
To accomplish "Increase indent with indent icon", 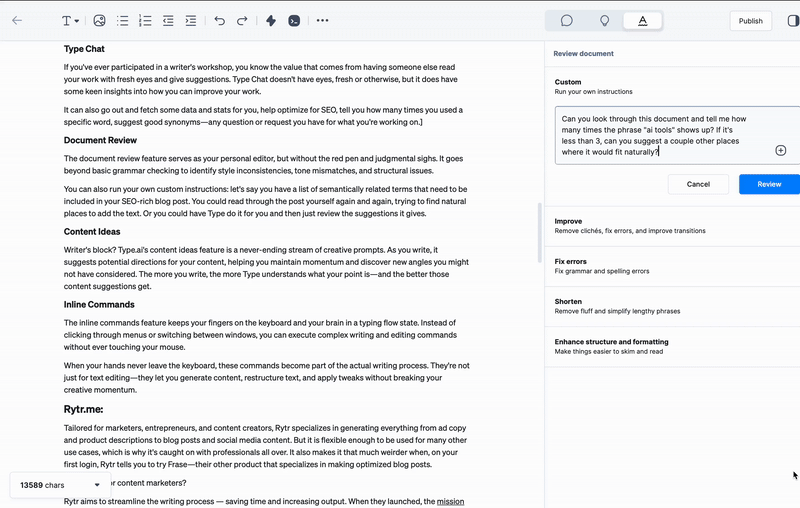I will [x=190, y=20].
